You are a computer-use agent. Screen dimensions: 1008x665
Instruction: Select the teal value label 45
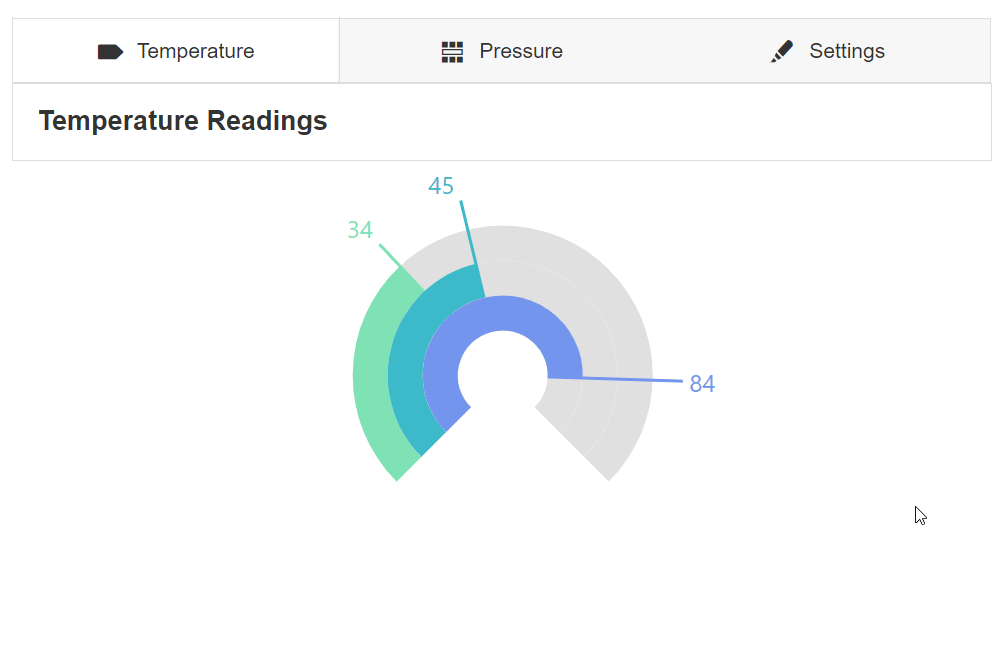tap(441, 186)
